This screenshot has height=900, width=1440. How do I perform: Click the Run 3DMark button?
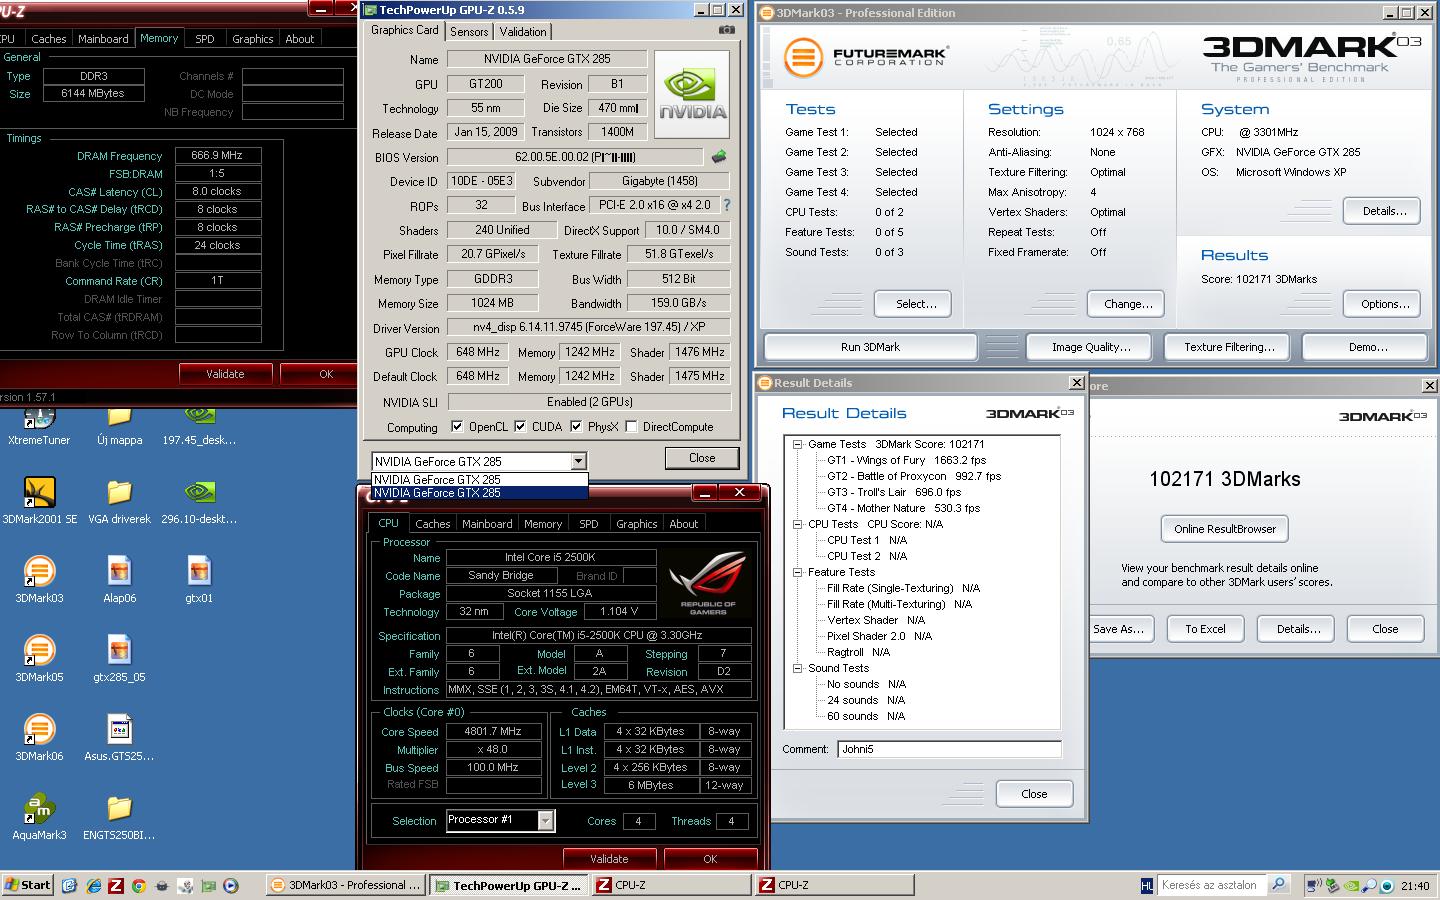870,347
